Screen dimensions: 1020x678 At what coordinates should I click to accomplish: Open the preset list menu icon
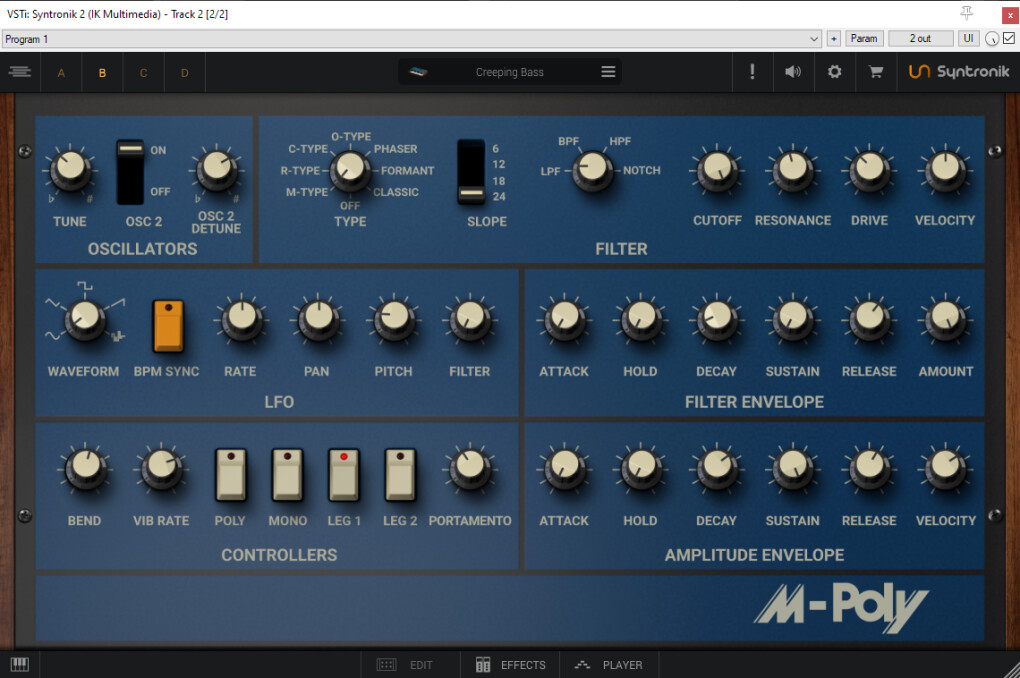pos(608,72)
